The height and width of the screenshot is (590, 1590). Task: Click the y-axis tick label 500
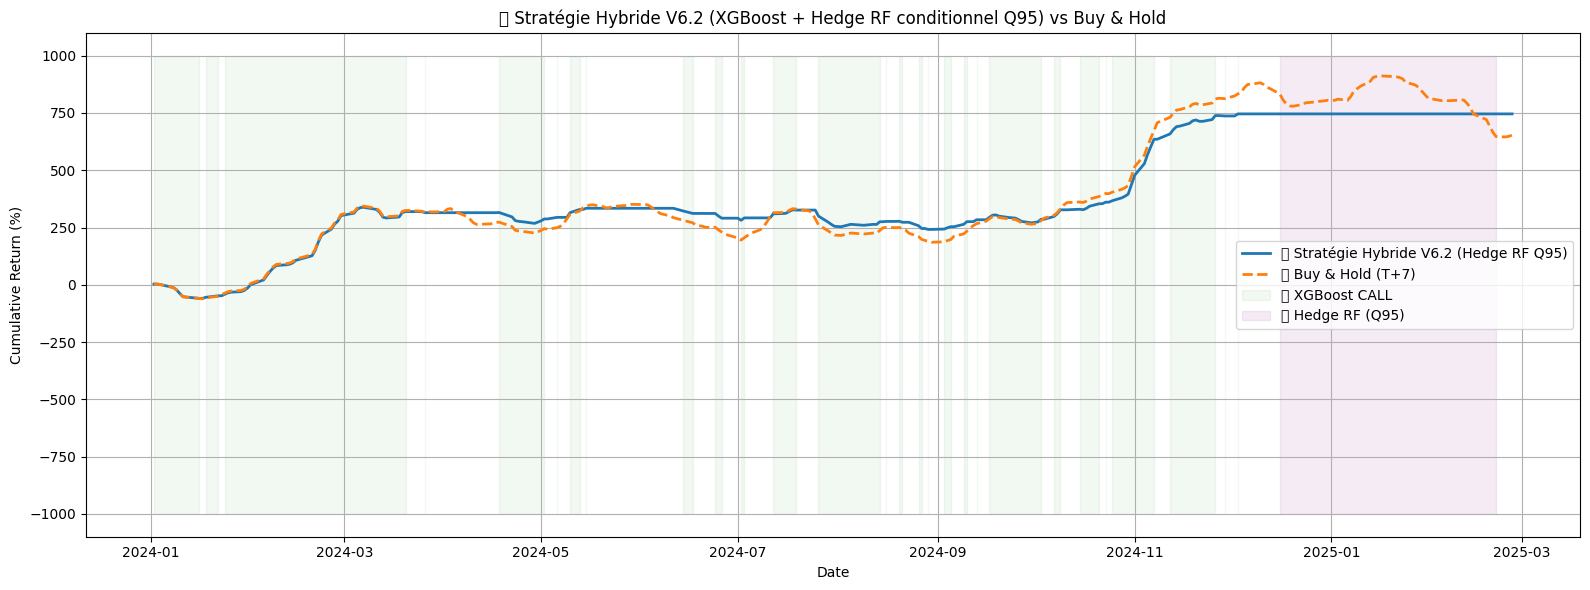pyautogui.click(x=64, y=171)
